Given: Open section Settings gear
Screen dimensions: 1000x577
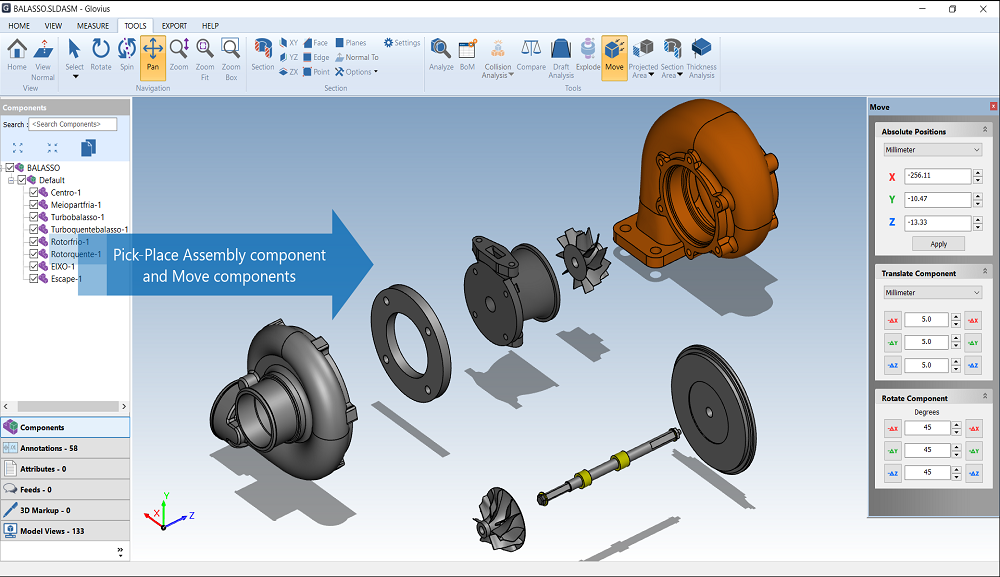Looking at the screenshot, I should (388, 43).
